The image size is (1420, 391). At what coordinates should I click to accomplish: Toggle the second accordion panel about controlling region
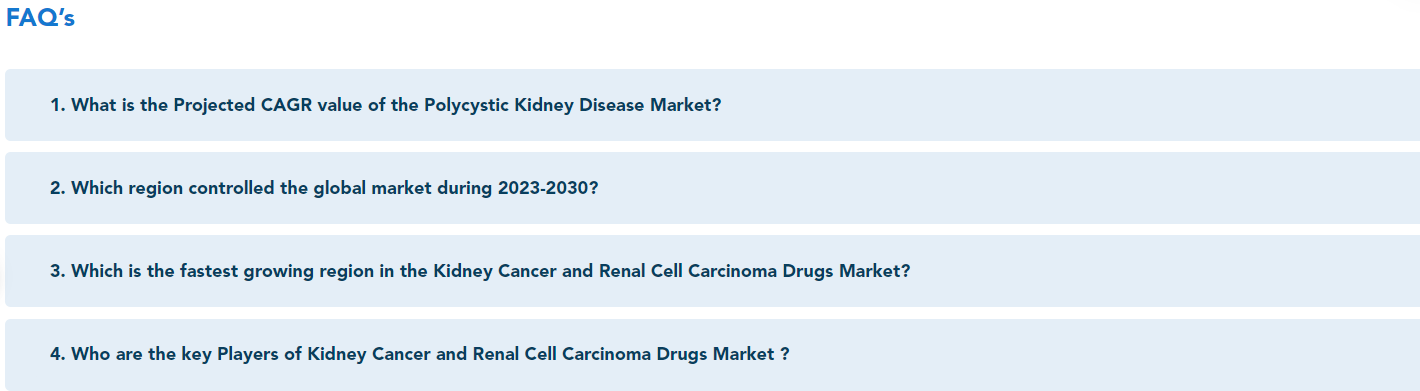712,188
